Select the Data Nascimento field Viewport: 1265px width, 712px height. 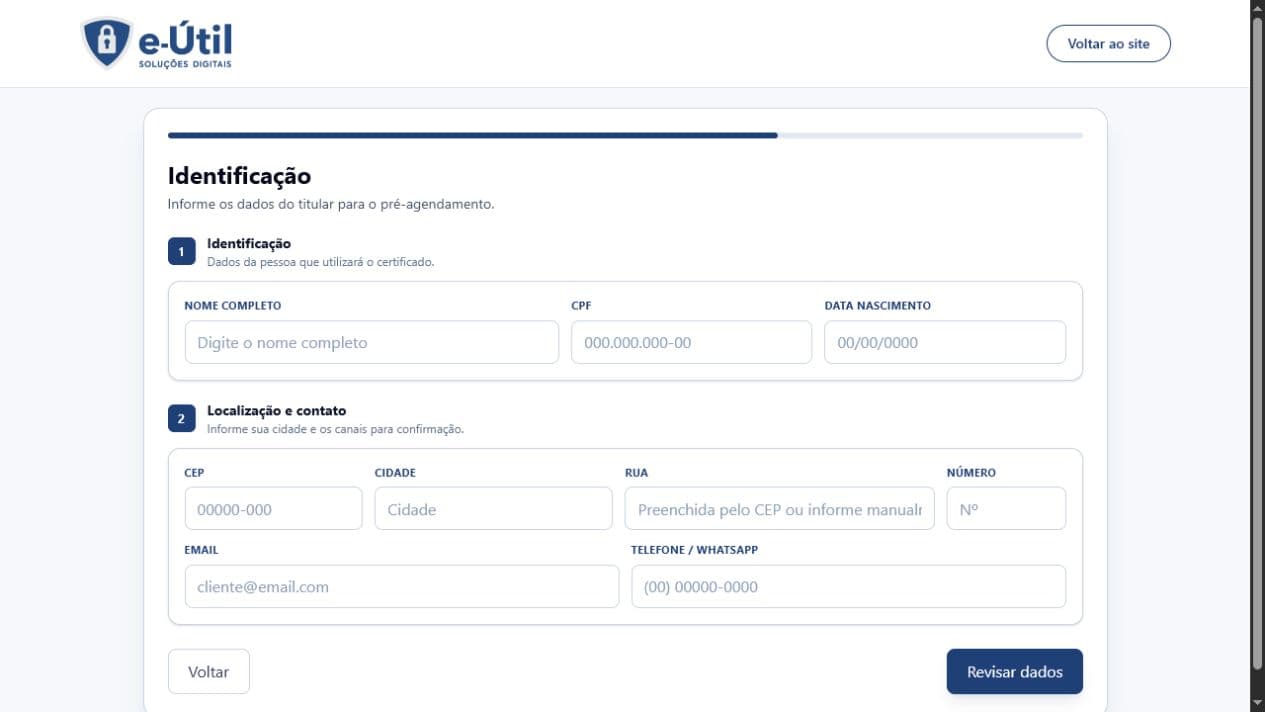(945, 342)
